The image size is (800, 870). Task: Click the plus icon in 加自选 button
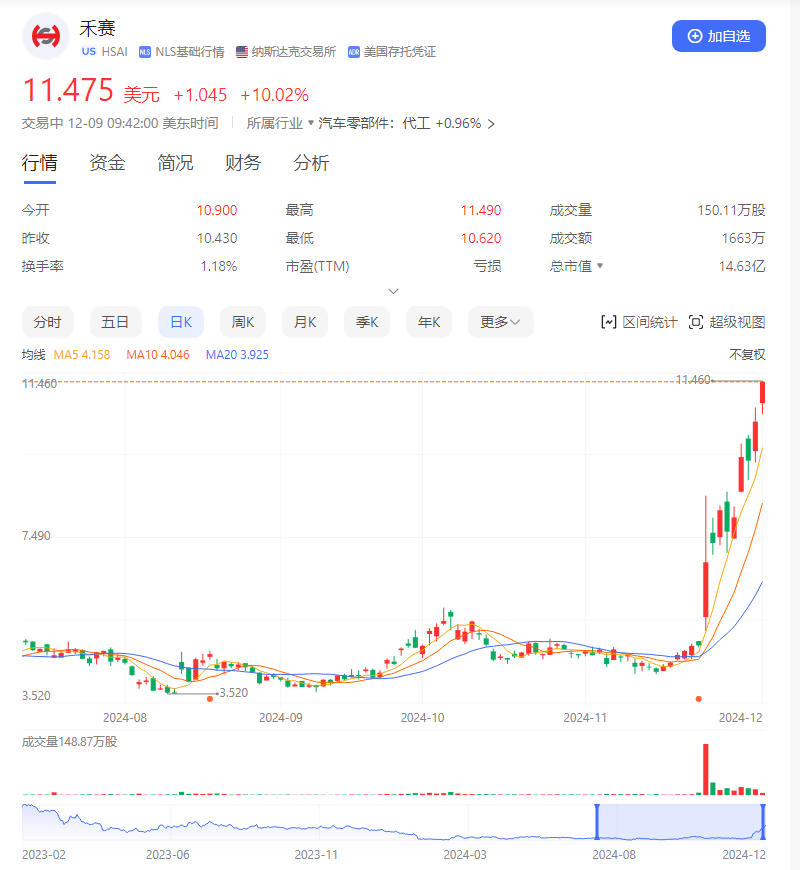click(x=695, y=36)
